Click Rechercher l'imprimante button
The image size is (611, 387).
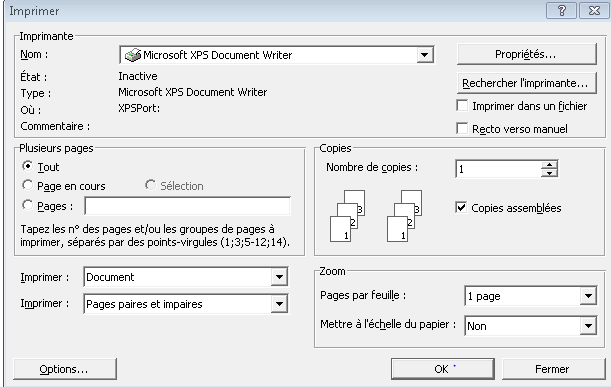point(526,83)
